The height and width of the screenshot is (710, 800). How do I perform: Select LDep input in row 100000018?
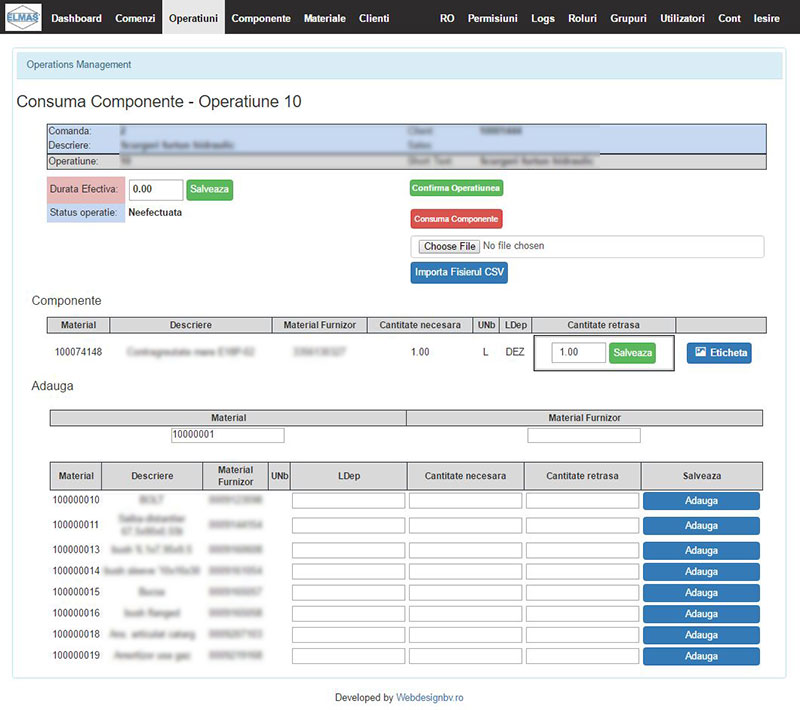348,635
